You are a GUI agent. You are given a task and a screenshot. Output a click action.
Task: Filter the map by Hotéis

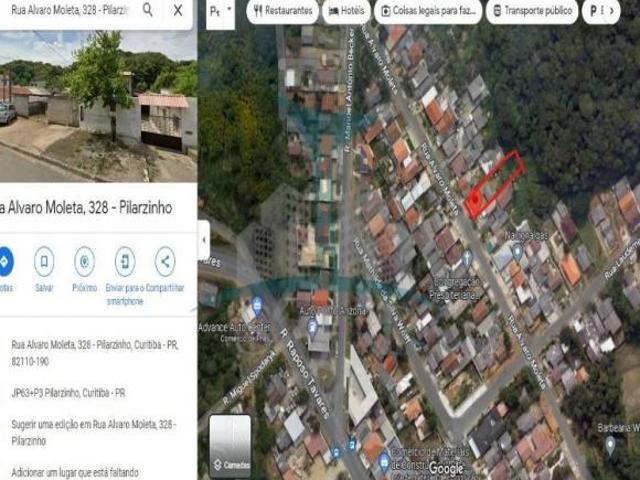(x=348, y=12)
